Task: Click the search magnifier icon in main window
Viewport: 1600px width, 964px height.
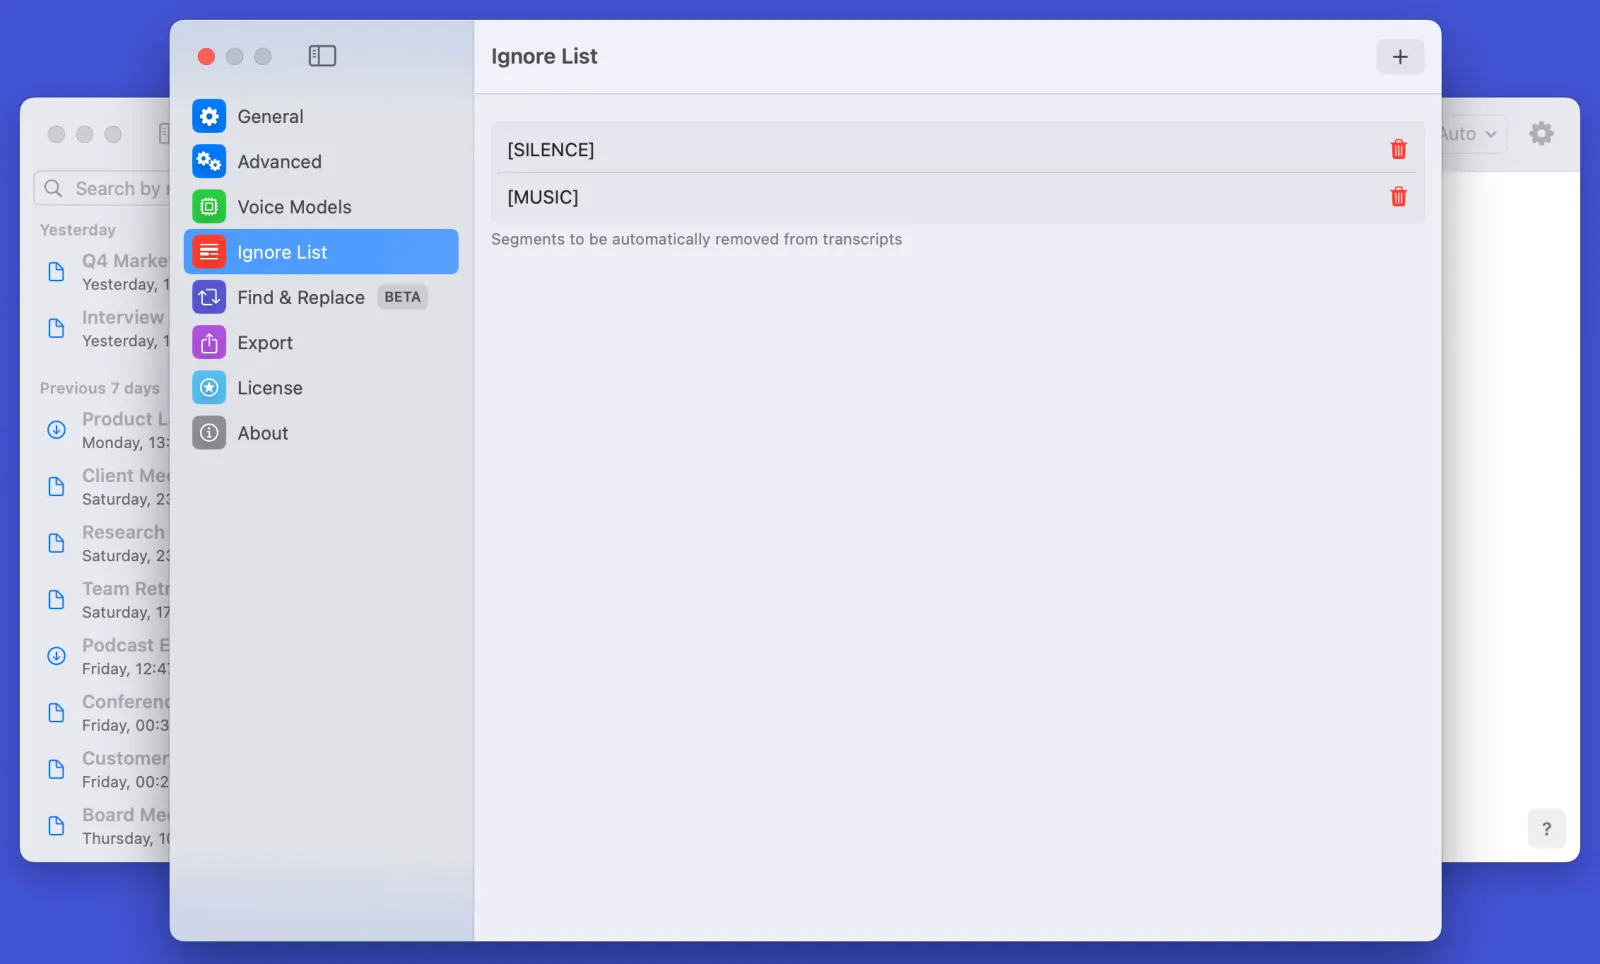Action: coord(54,188)
